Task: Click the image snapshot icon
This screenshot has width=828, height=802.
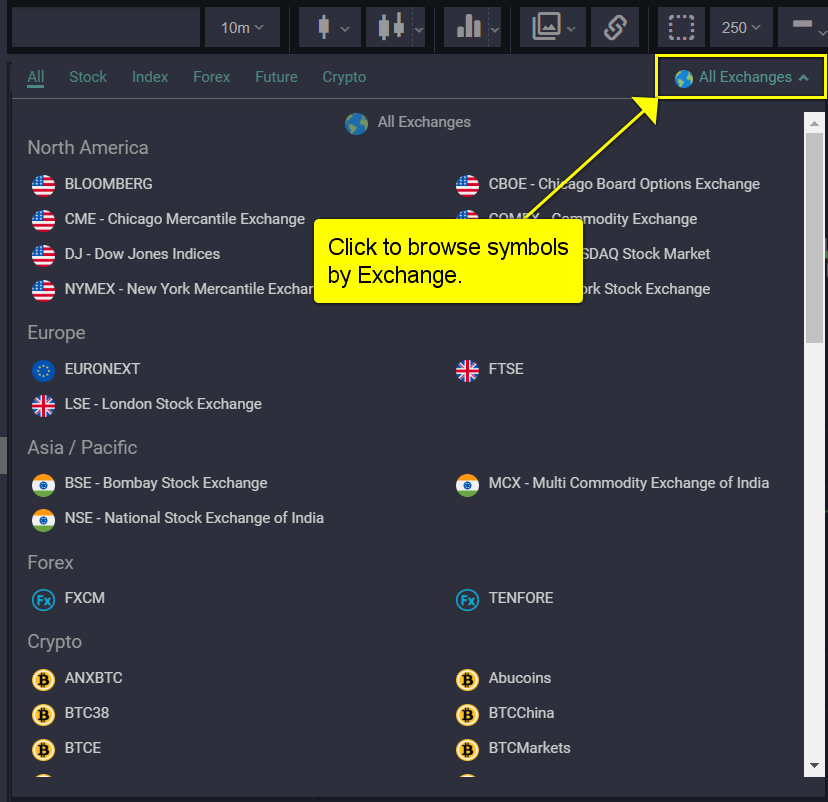Action: click(546, 26)
